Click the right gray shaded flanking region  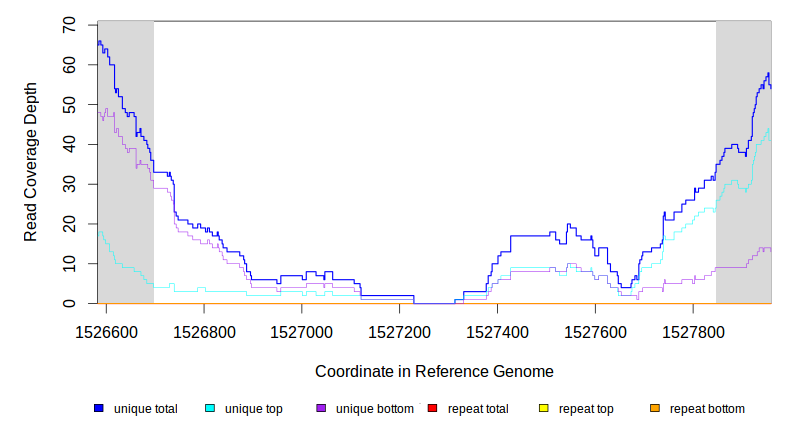pyautogui.click(x=743, y=230)
